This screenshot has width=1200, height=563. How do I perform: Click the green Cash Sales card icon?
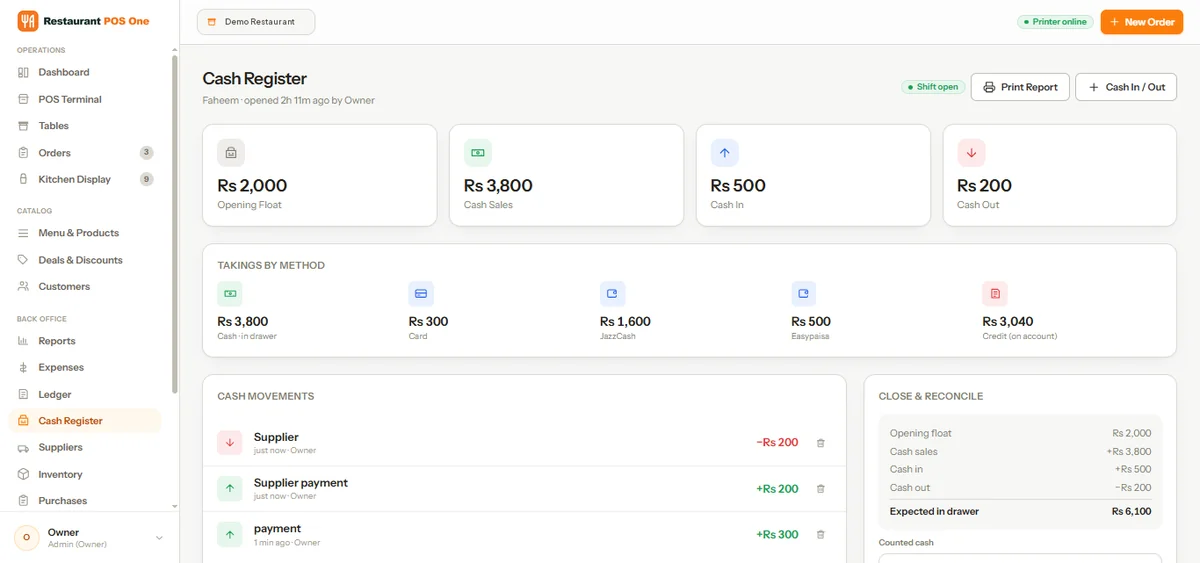point(478,153)
